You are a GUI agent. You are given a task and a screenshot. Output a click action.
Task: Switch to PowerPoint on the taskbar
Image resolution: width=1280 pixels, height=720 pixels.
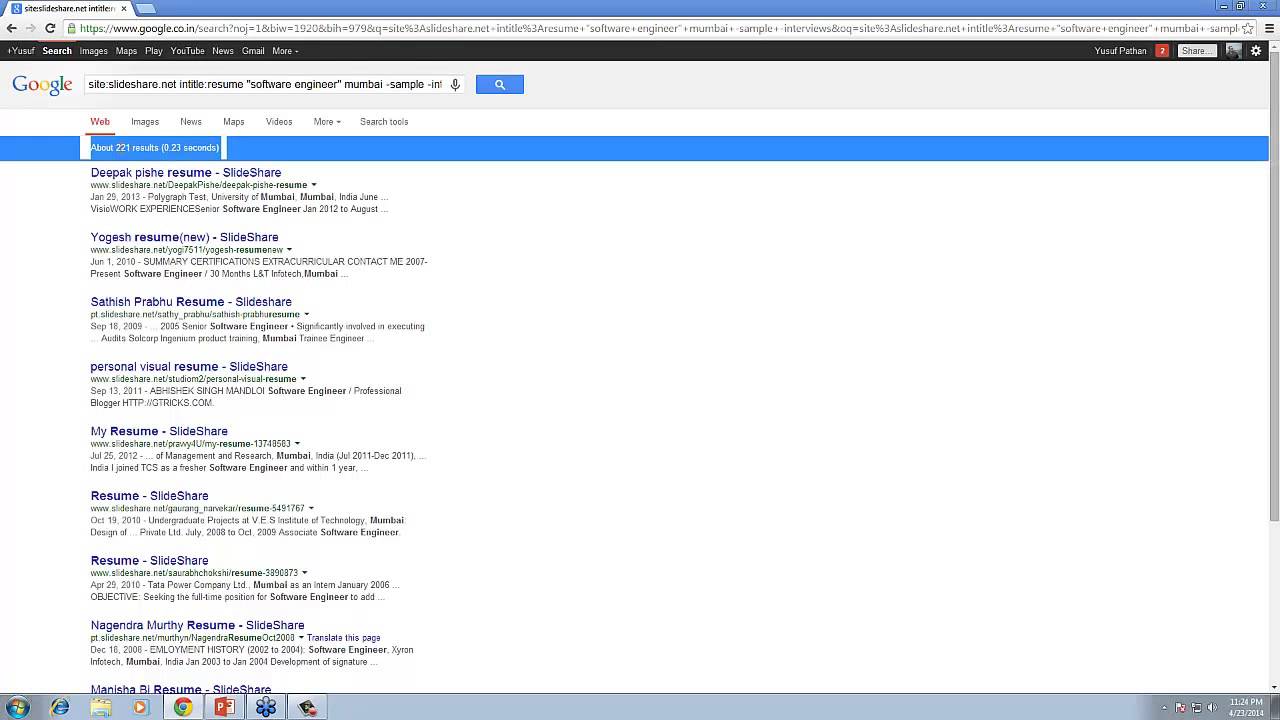224,707
